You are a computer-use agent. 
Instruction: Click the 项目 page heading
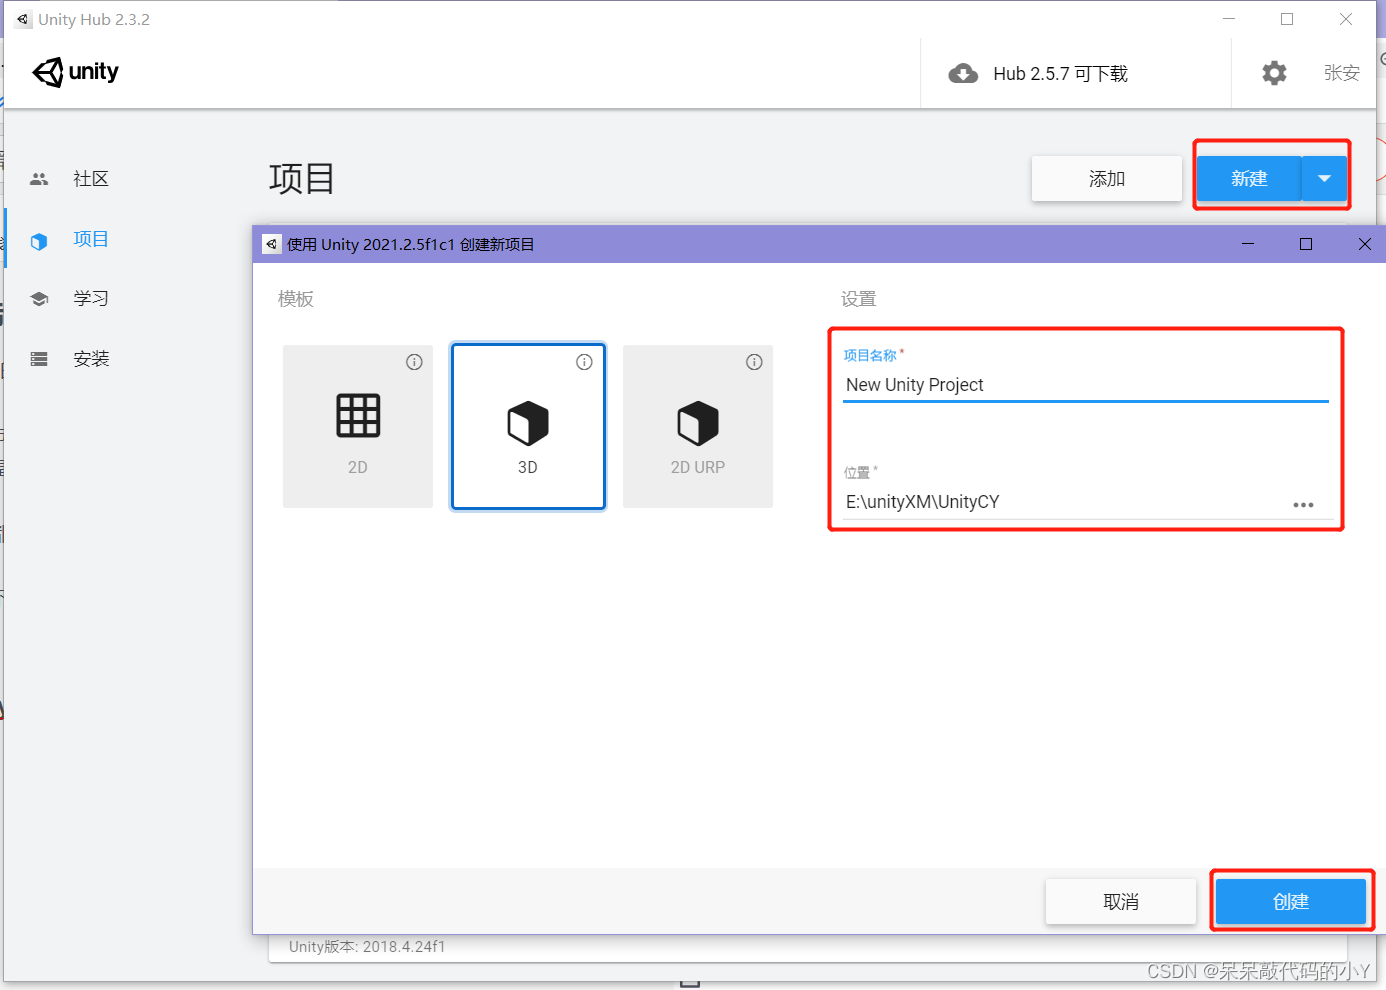[301, 179]
